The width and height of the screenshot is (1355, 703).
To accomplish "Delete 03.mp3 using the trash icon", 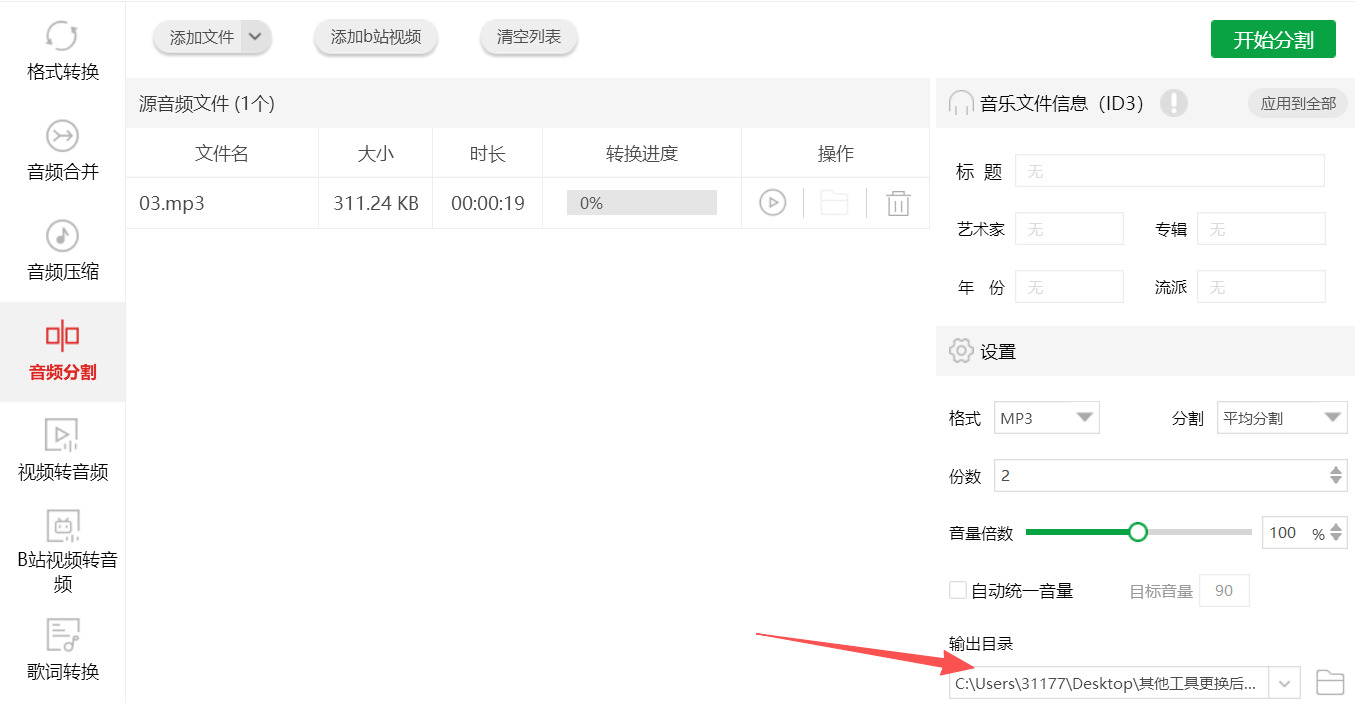I will pyautogui.click(x=898, y=202).
